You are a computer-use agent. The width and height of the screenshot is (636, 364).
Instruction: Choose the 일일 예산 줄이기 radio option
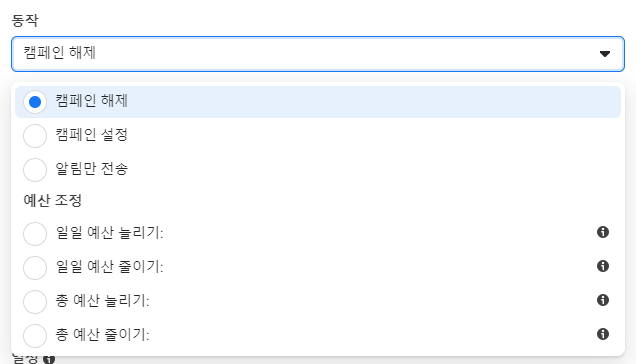click(x=35, y=268)
